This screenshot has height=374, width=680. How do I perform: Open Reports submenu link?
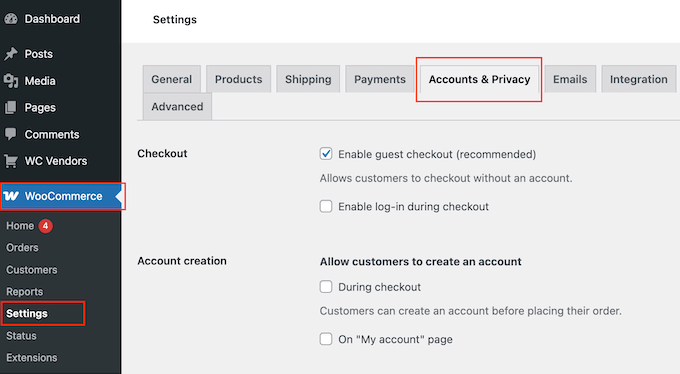click(24, 292)
